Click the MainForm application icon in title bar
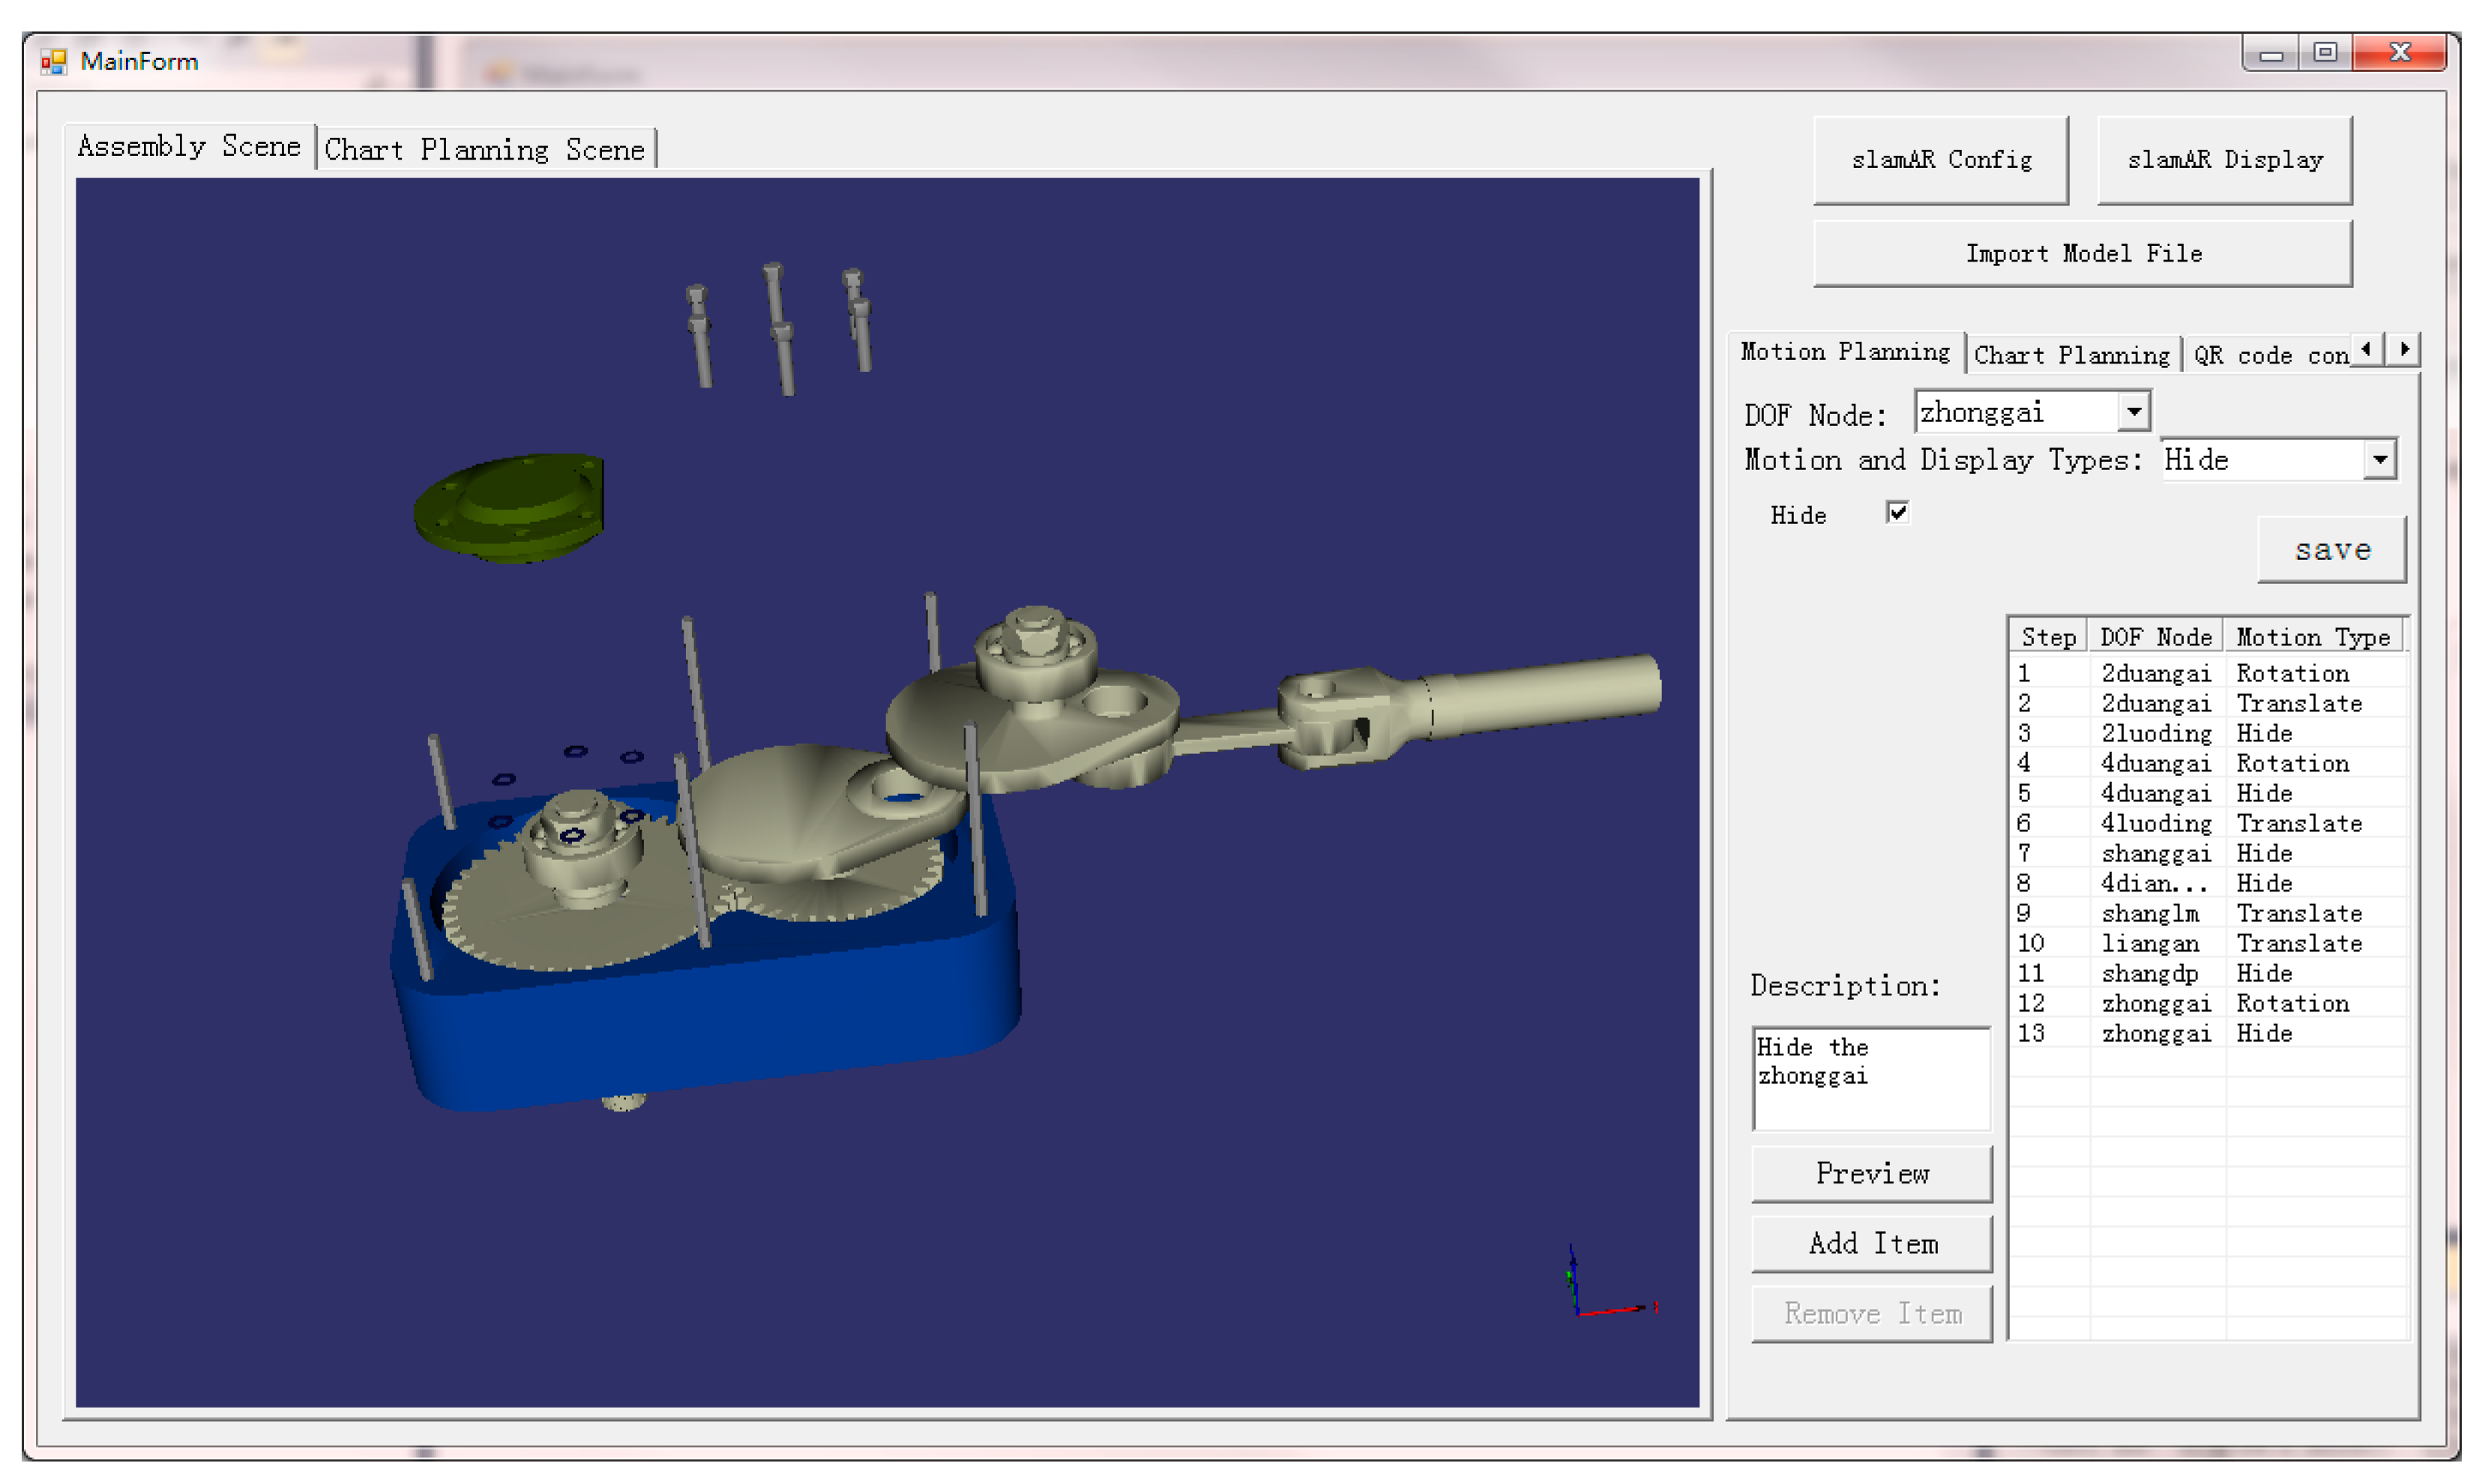 tap(53, 62)
